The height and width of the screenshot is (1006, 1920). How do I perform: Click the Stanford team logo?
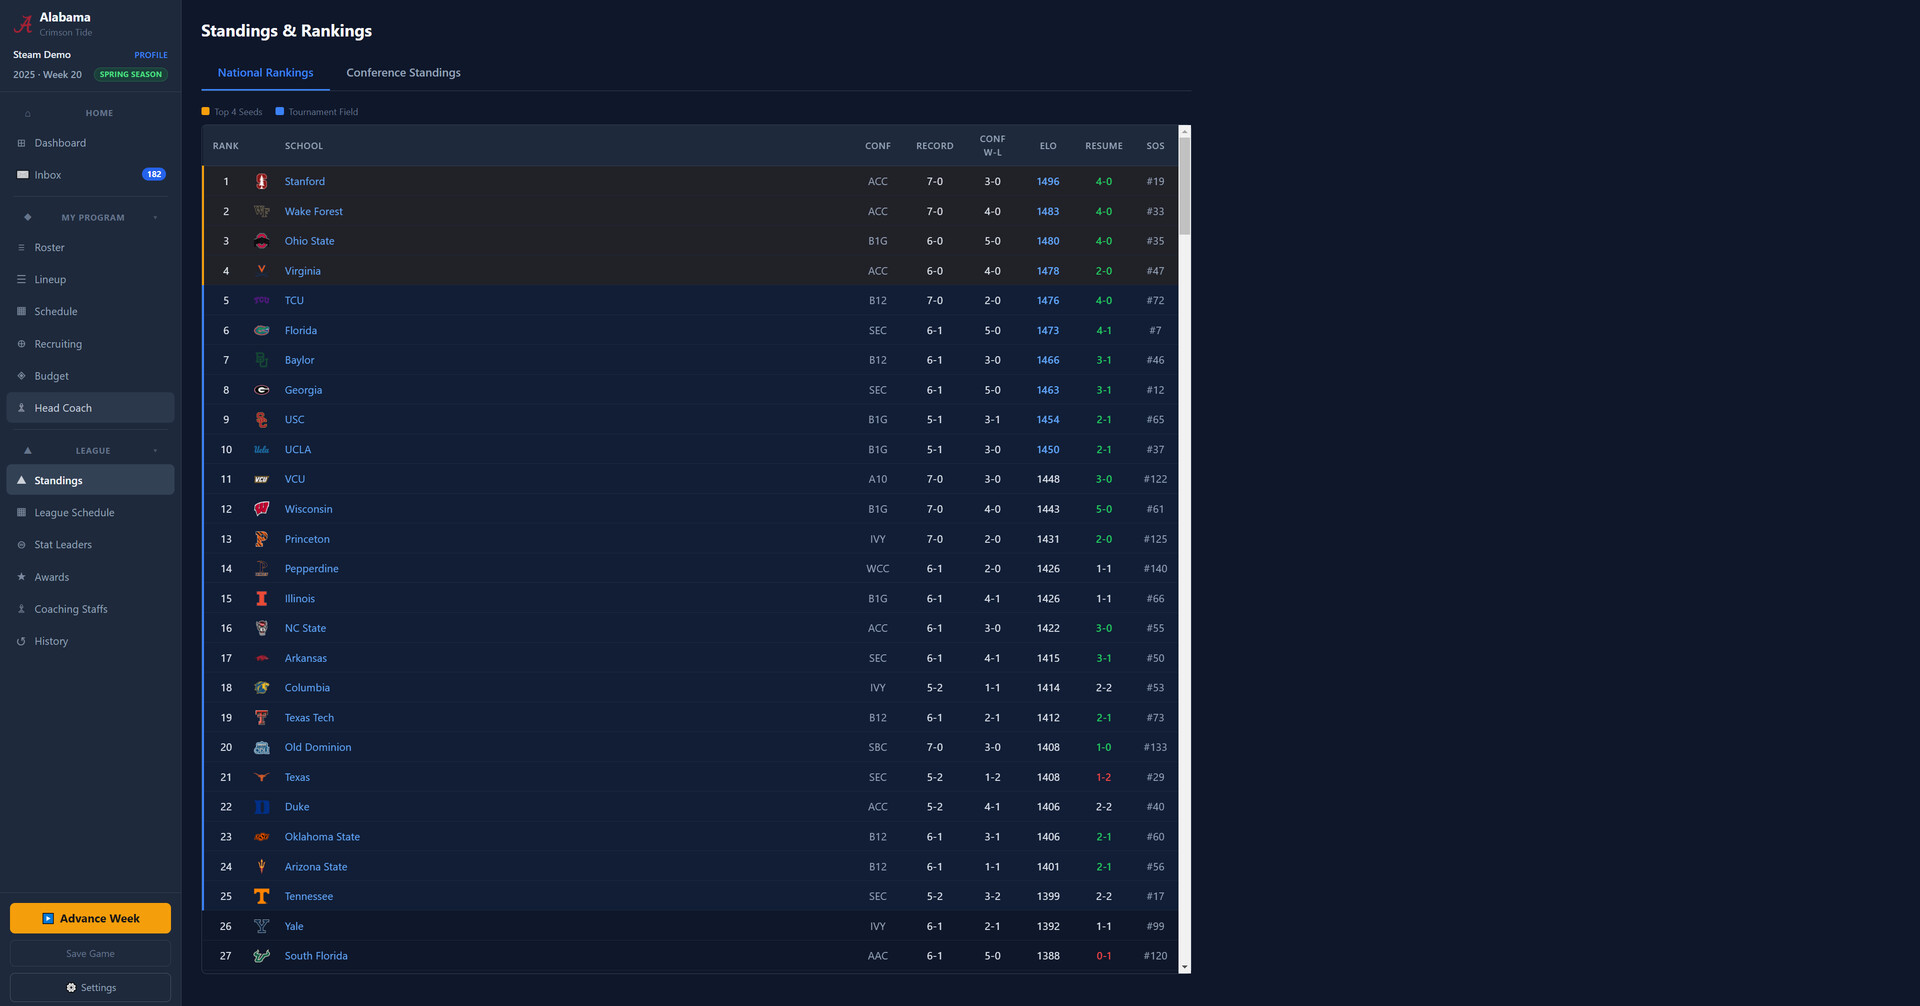(x=261, y=182)
